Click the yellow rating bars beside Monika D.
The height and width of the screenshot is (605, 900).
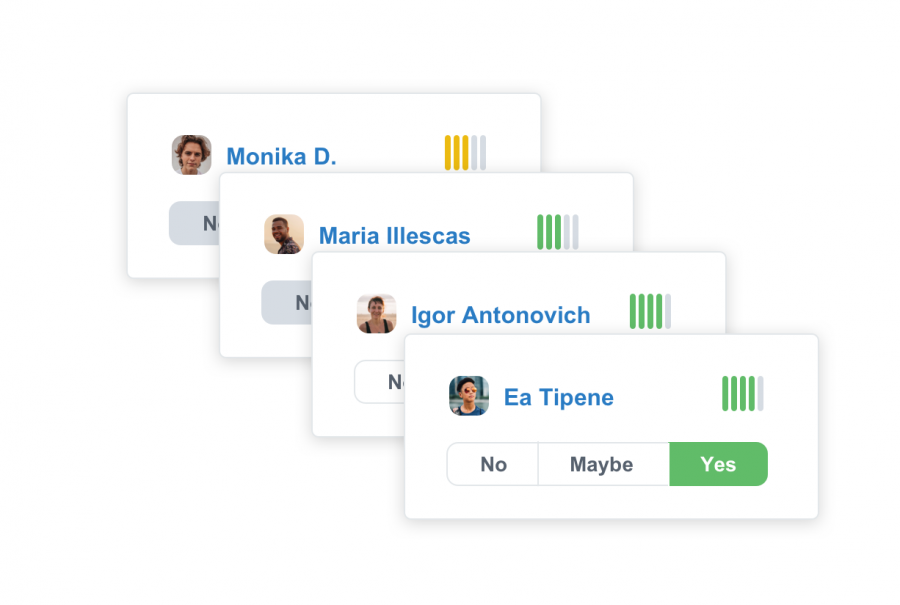(465, 153)
